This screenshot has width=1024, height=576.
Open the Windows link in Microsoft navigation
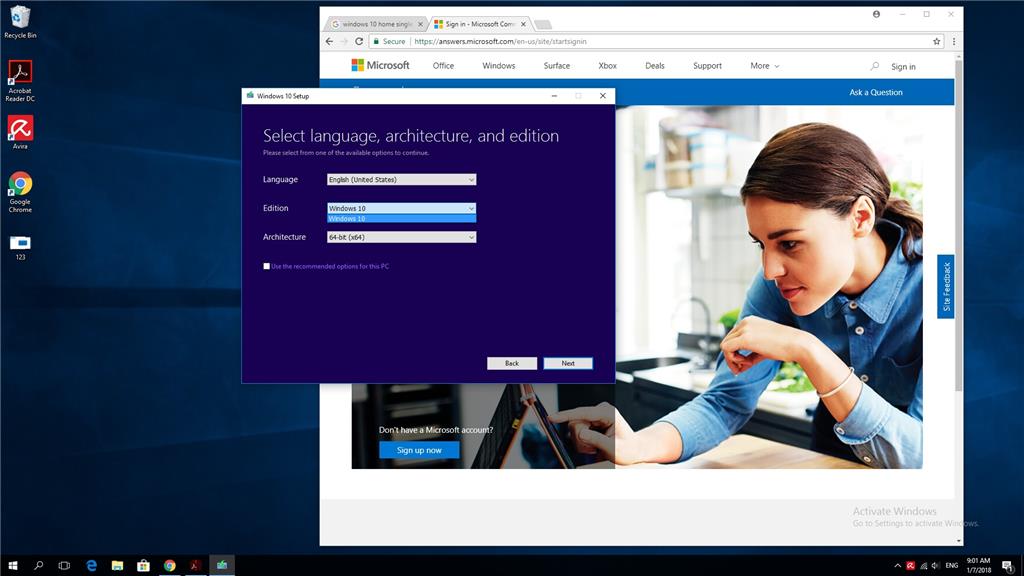click(x=499, y=66)
